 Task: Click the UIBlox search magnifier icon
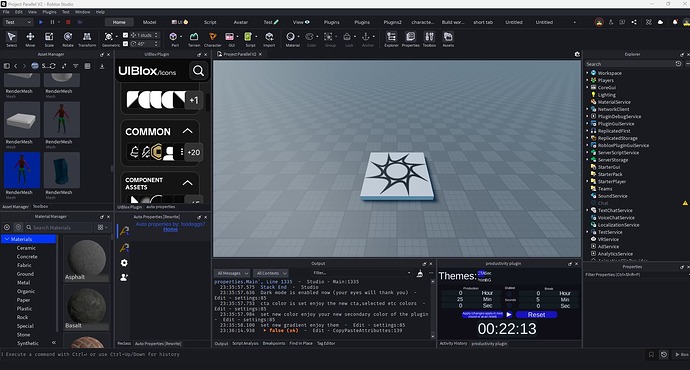coord(198,70)
